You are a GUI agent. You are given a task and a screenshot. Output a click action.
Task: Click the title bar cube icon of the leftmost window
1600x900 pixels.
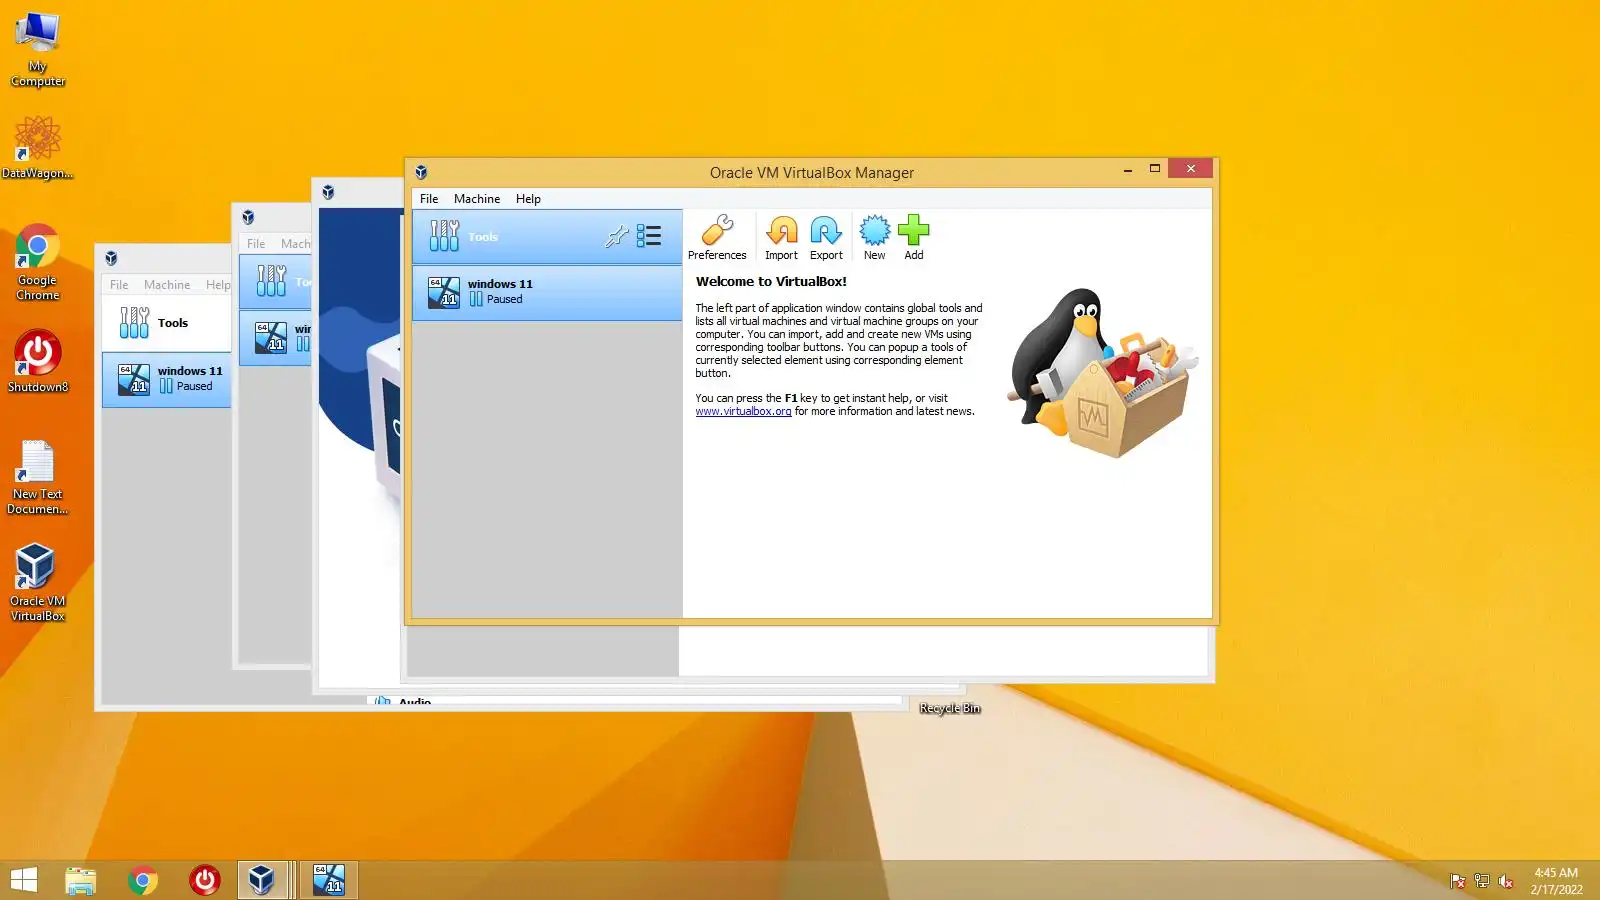[111, 258]
